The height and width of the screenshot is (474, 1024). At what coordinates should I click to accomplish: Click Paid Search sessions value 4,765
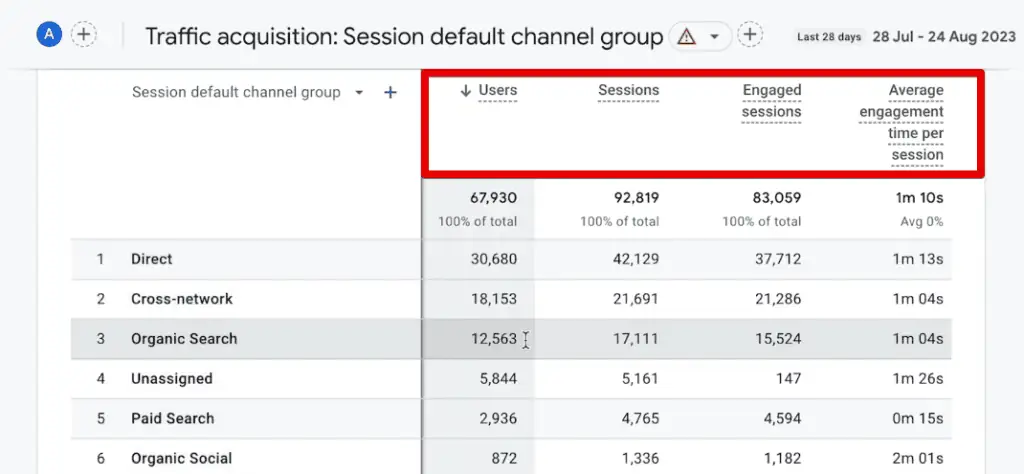click(x=641, y=419)
